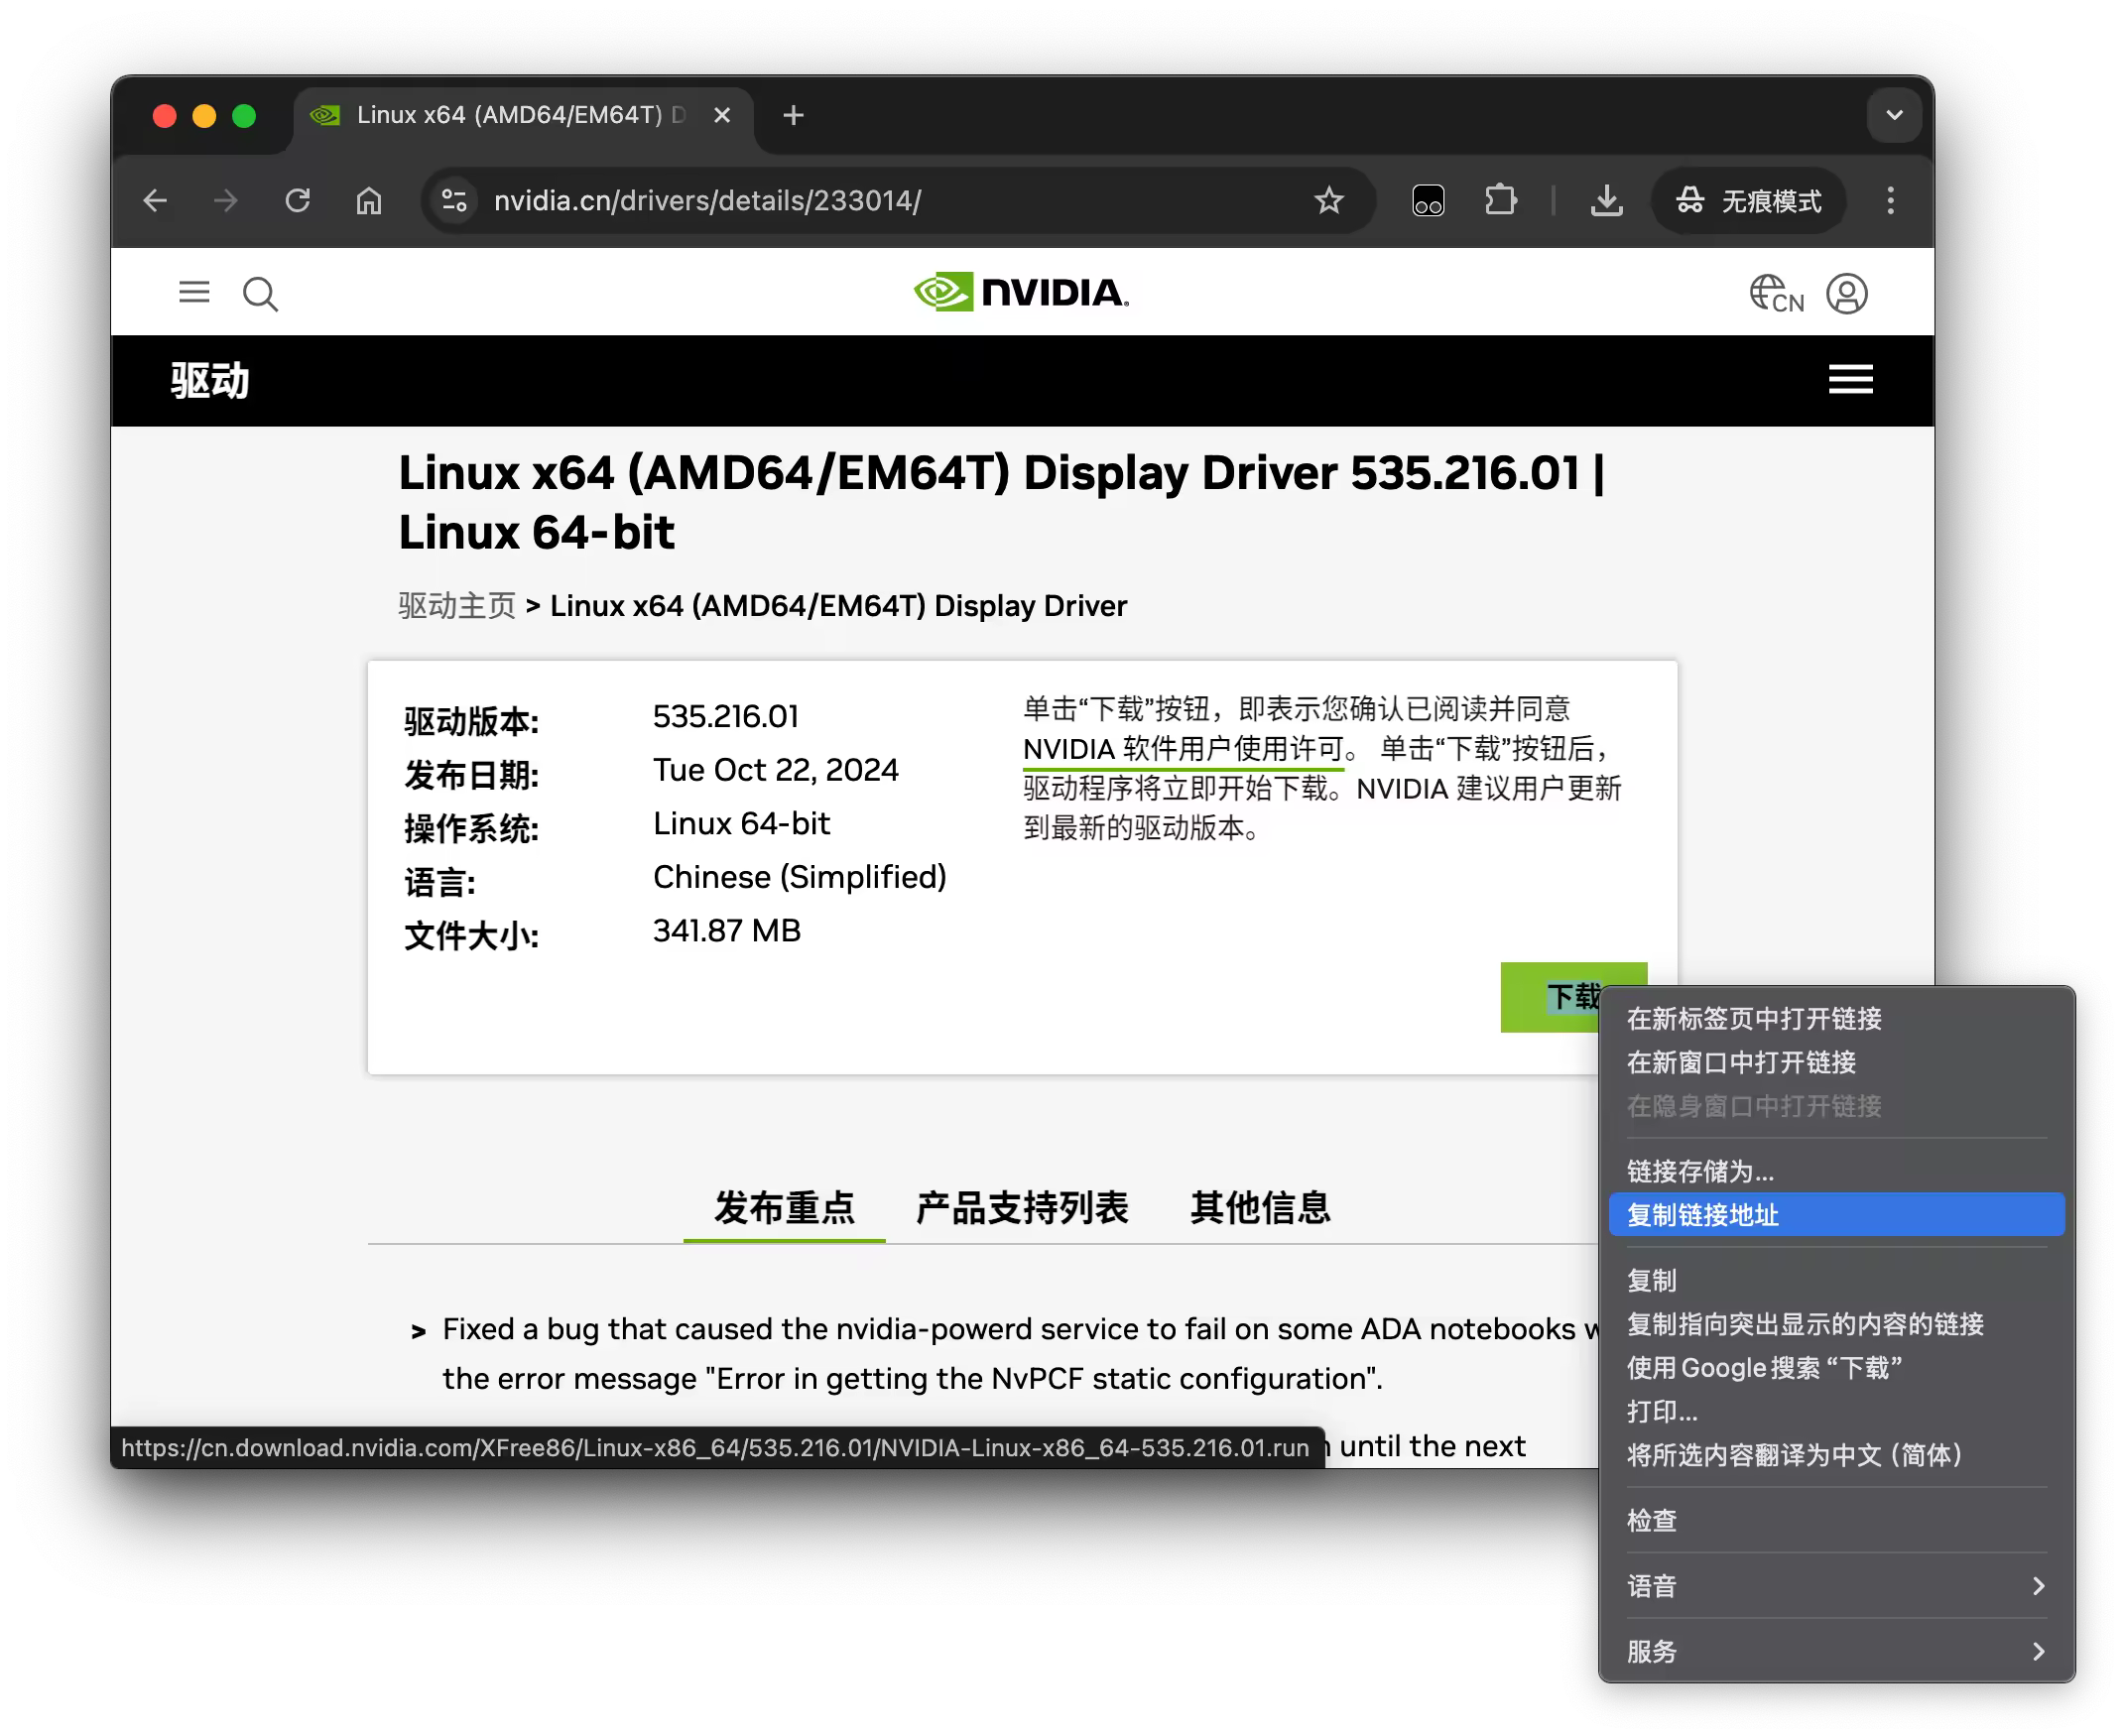Expand the 语音 submenu
The width and height of the screenshot is (2121, 1736).
(x=1836, y=1586)
